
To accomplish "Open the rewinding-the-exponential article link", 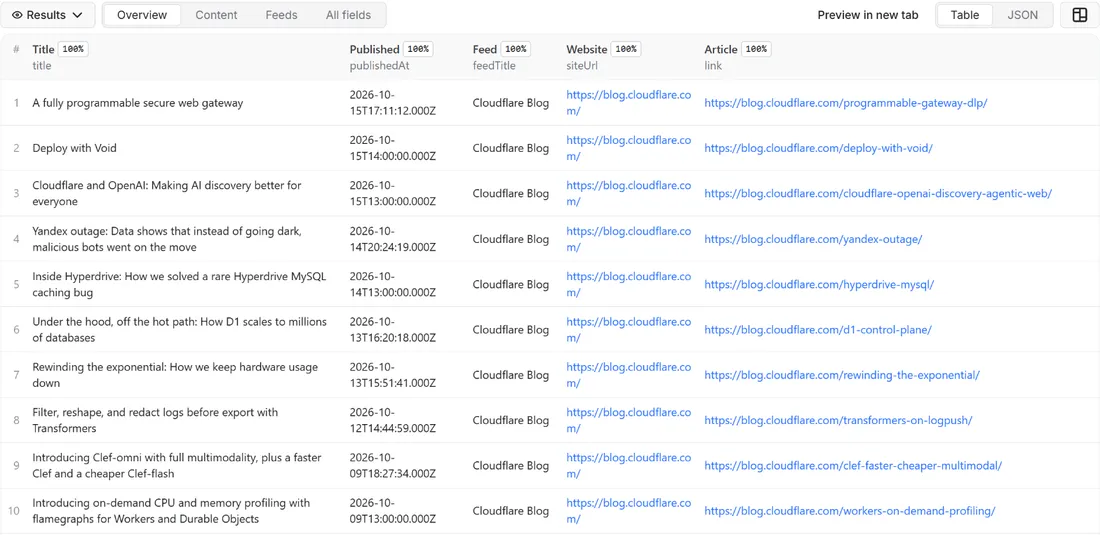I will tap(842, 375).
